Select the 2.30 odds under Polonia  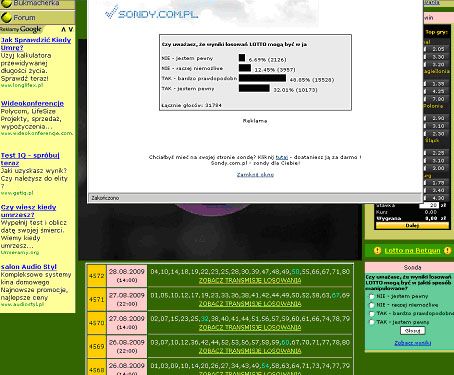click(438, 134)
